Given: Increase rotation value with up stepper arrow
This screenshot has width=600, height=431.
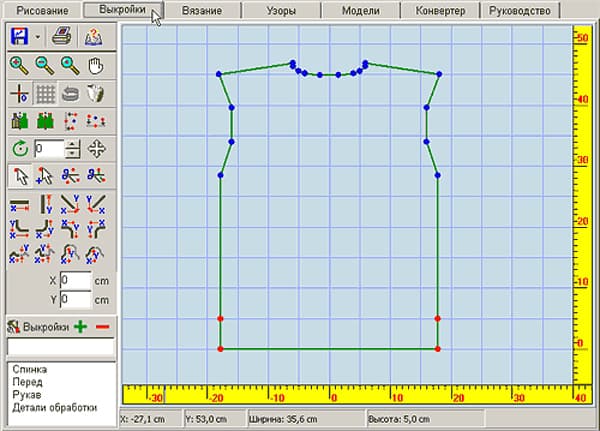Looking at the screenshot, I should point(73,144).
